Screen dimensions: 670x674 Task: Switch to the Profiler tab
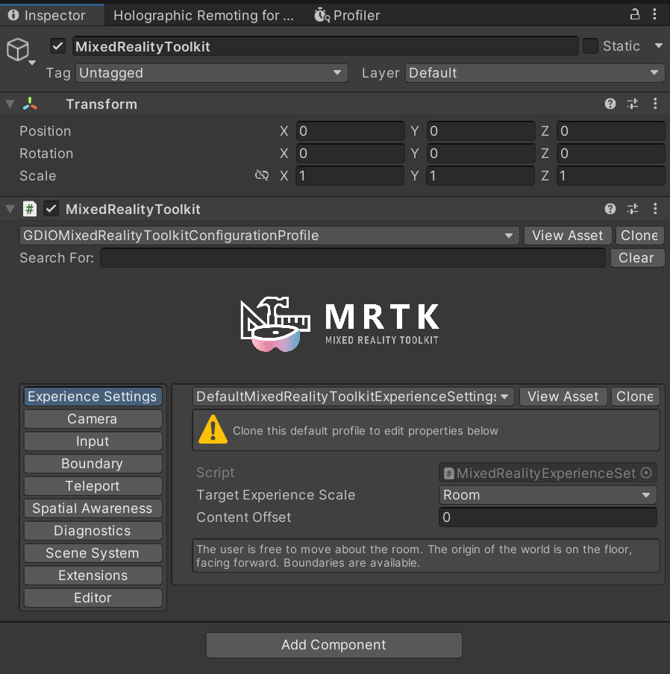347,15
